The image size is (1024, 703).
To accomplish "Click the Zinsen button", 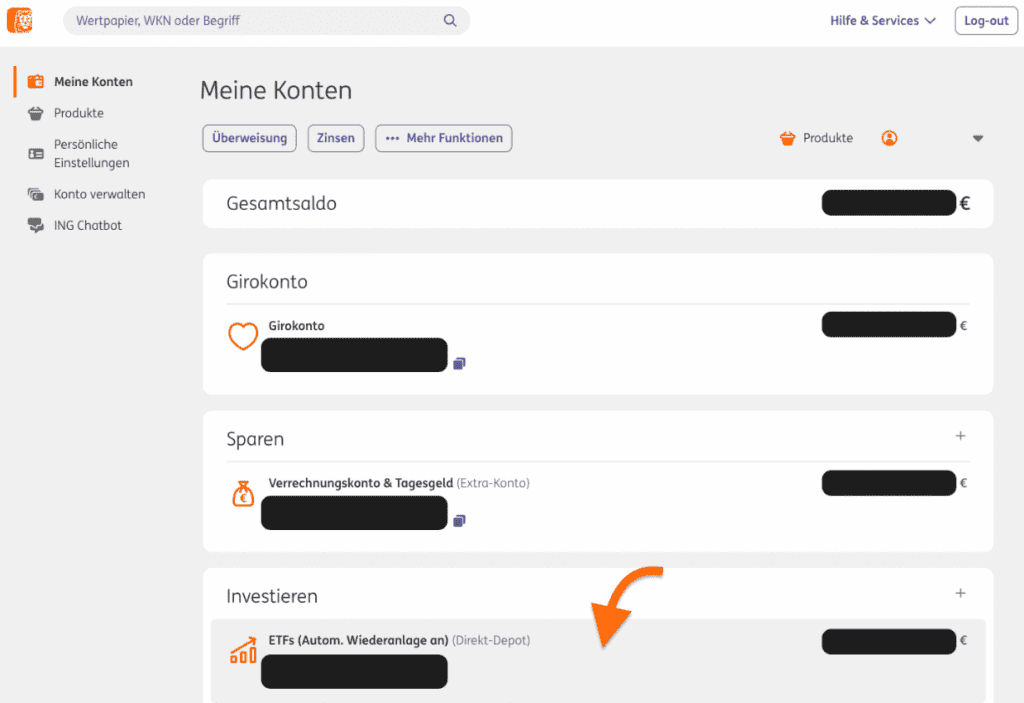I will tap(336, 138).
